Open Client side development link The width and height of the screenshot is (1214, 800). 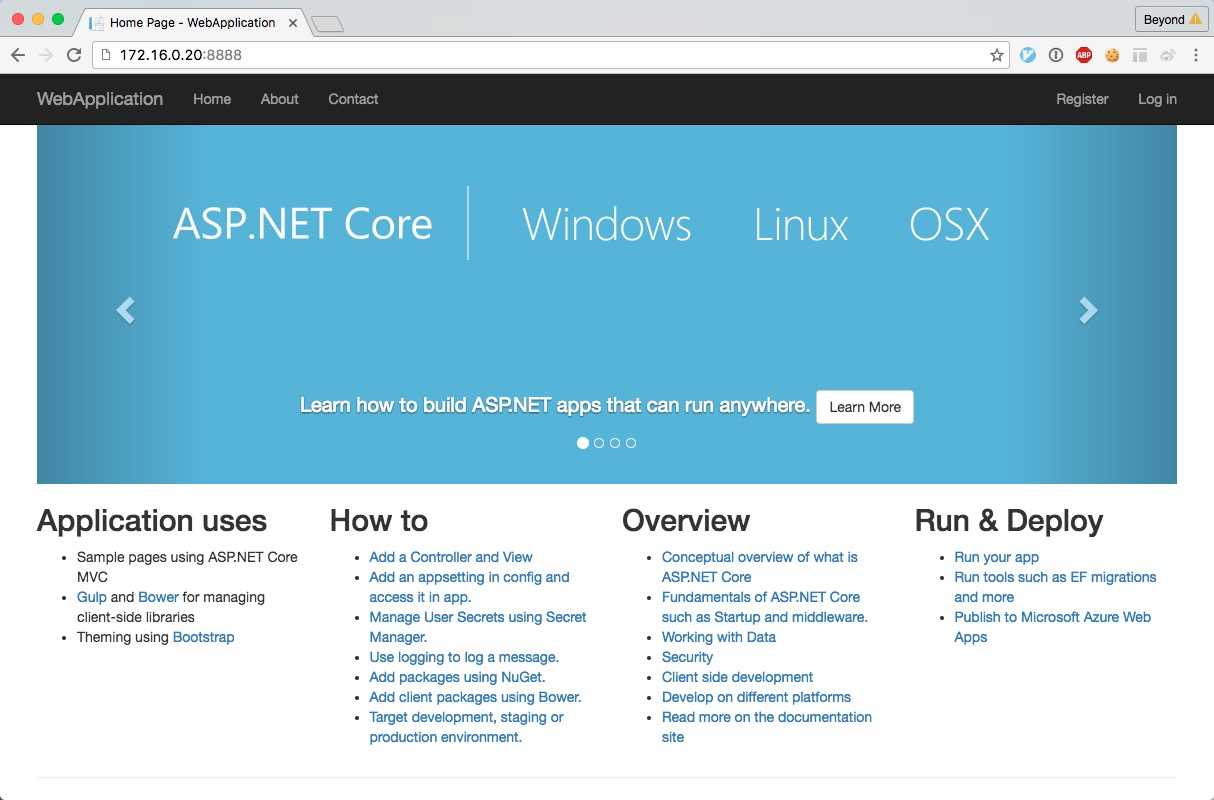(x=737, y=677)
